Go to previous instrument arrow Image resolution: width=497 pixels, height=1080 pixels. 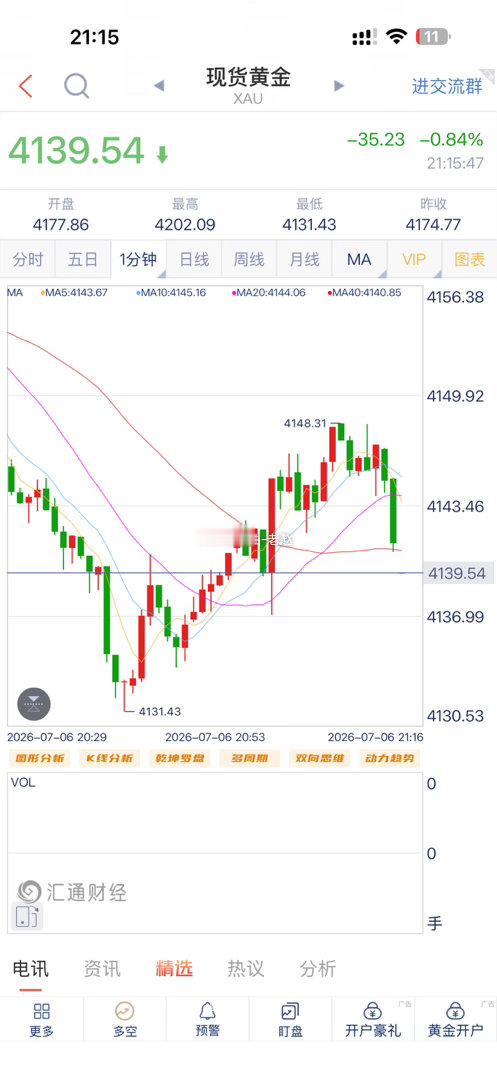pyautogui.click(x=159, y=86)
